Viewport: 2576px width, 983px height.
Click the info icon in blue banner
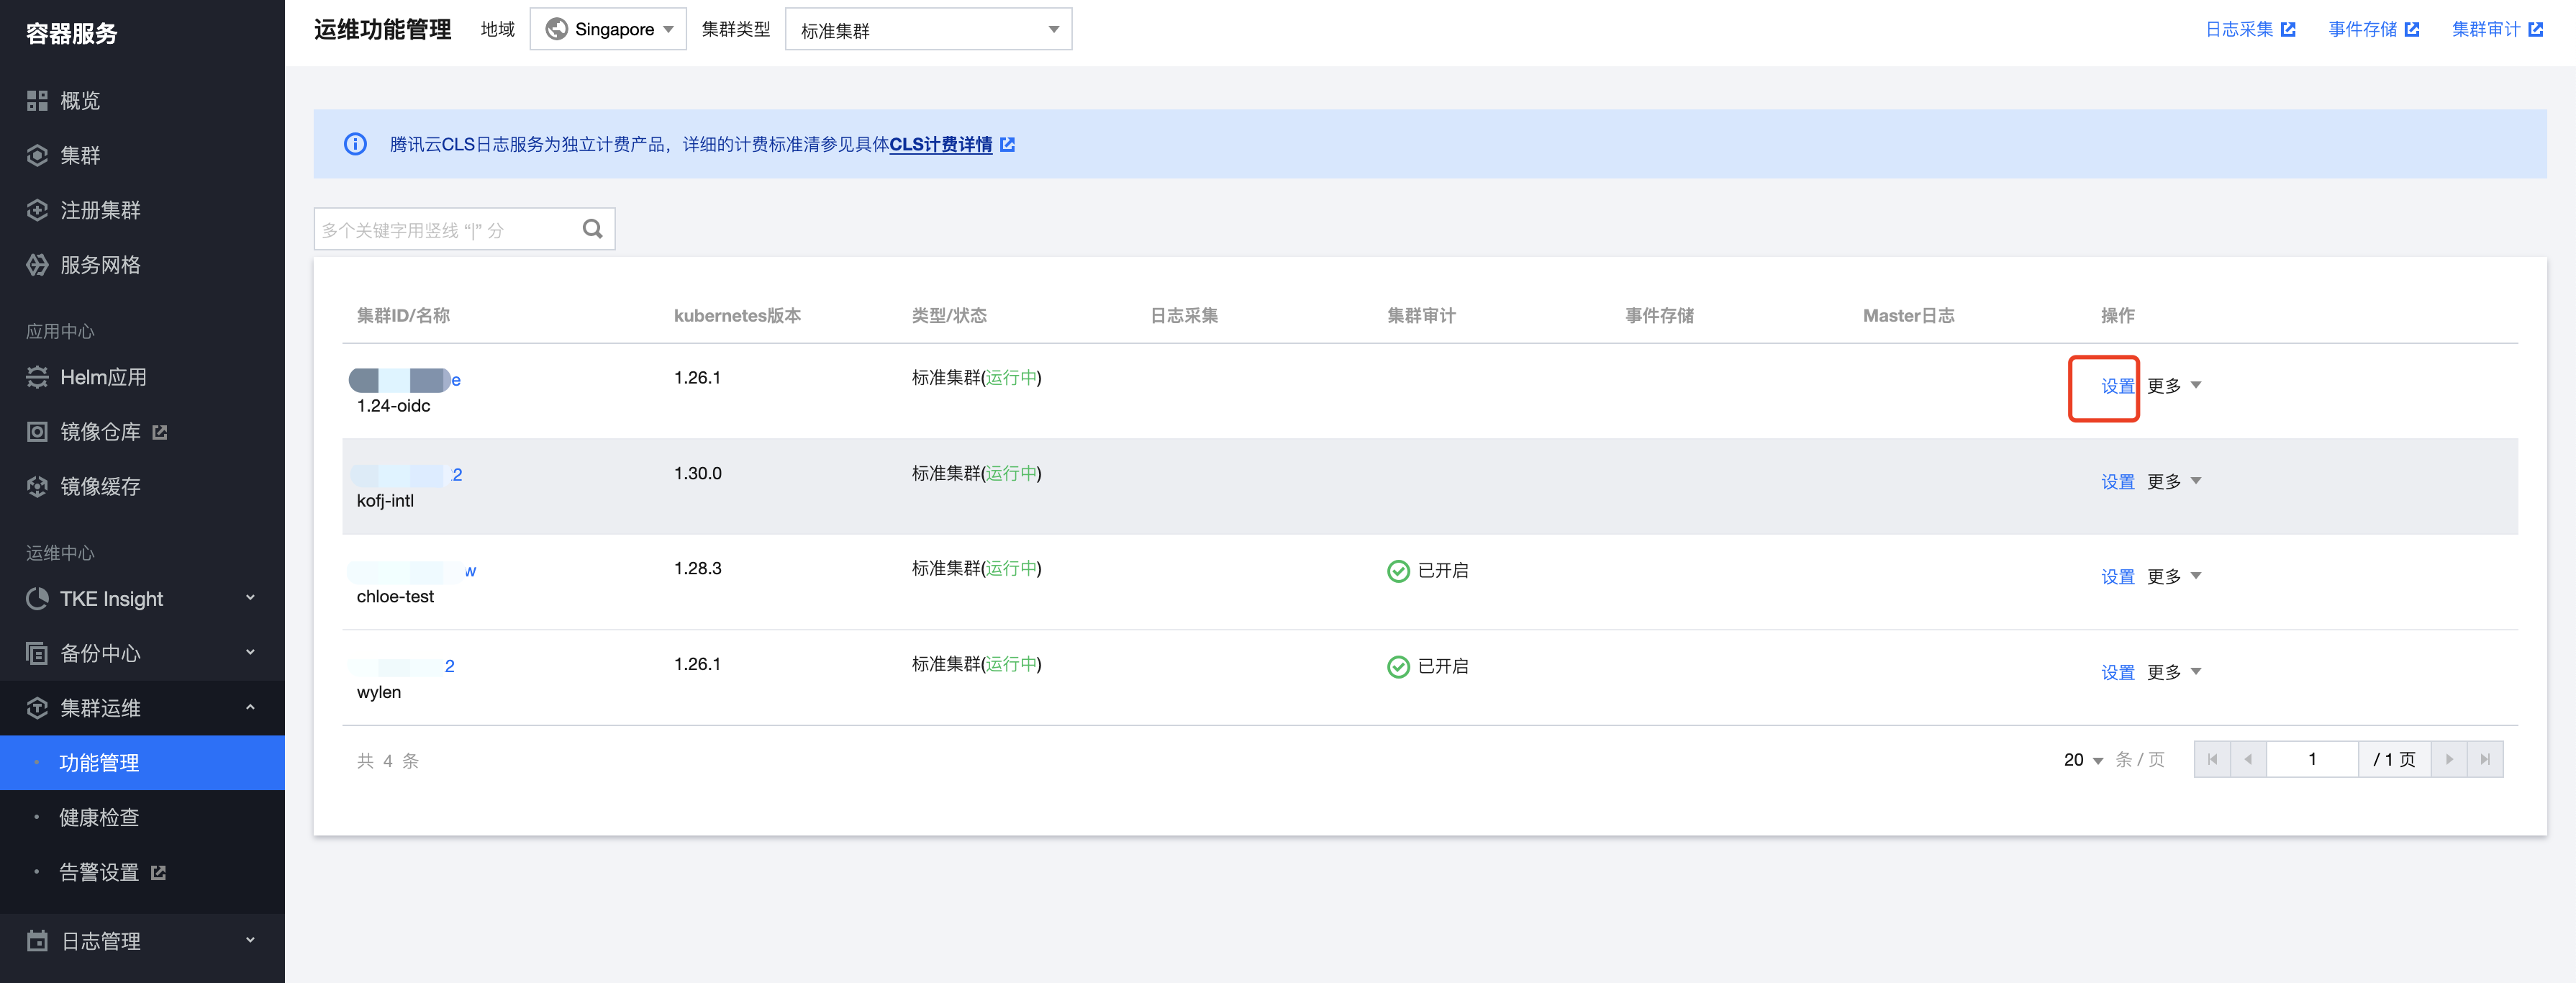pos(355,144)
